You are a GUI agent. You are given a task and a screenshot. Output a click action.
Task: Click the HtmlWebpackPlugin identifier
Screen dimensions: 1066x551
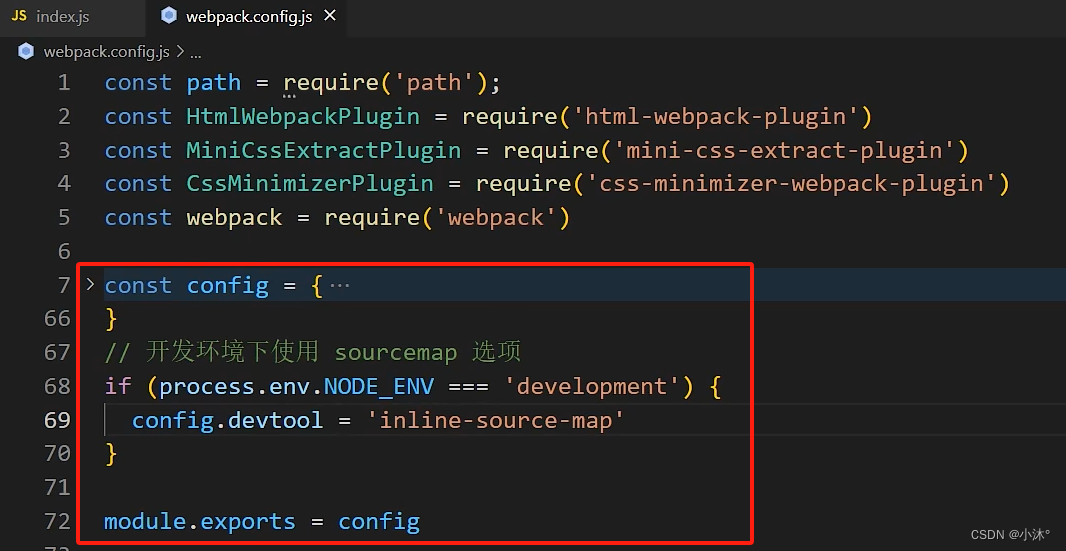pos(303,117)
